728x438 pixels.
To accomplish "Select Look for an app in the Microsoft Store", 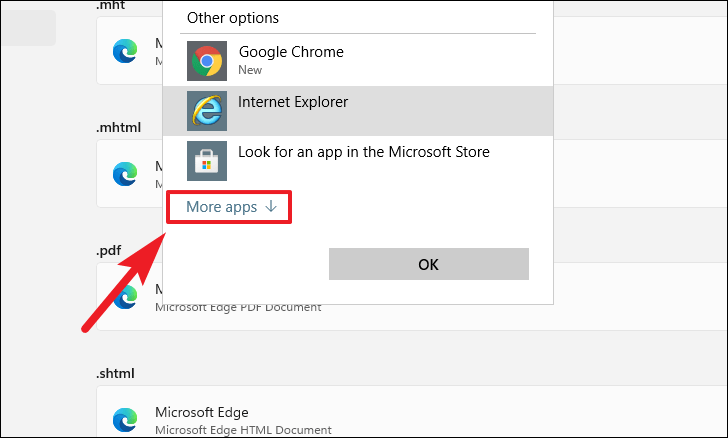I will pos(358,161).
